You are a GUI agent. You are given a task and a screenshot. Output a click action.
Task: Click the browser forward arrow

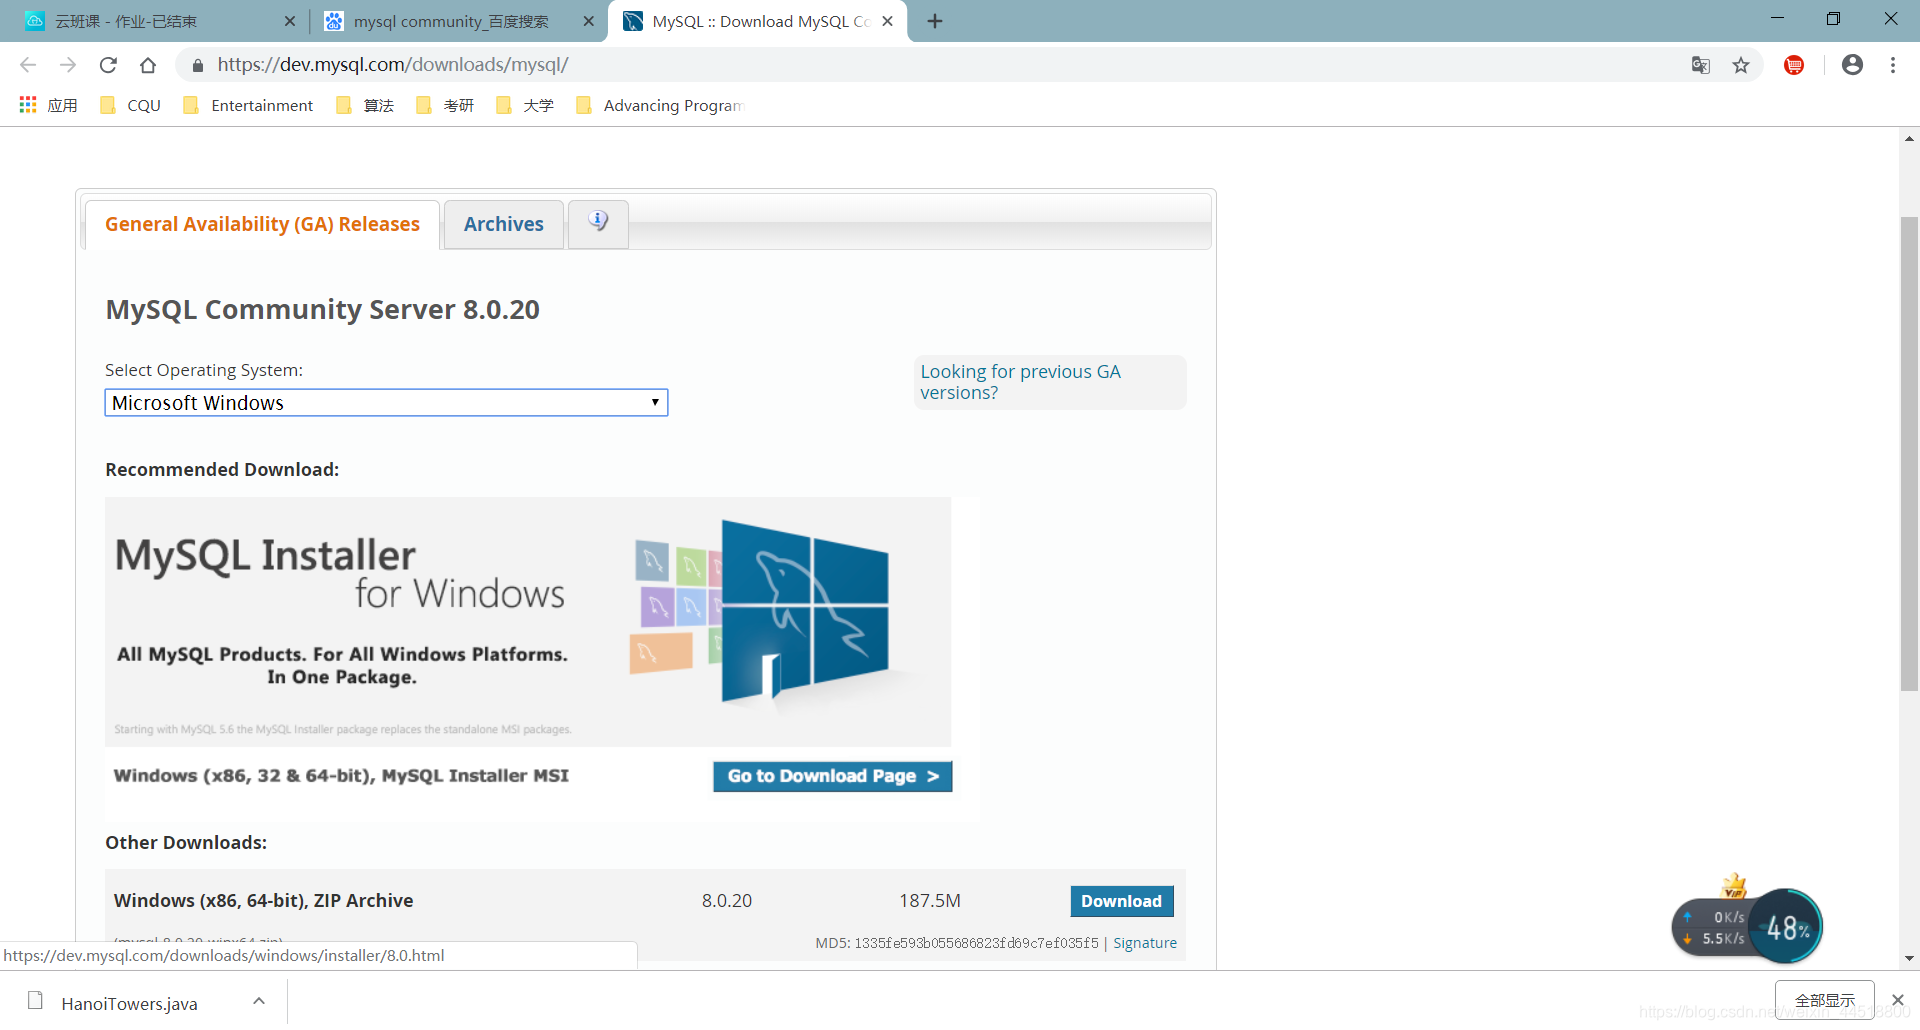coord(68,65)
